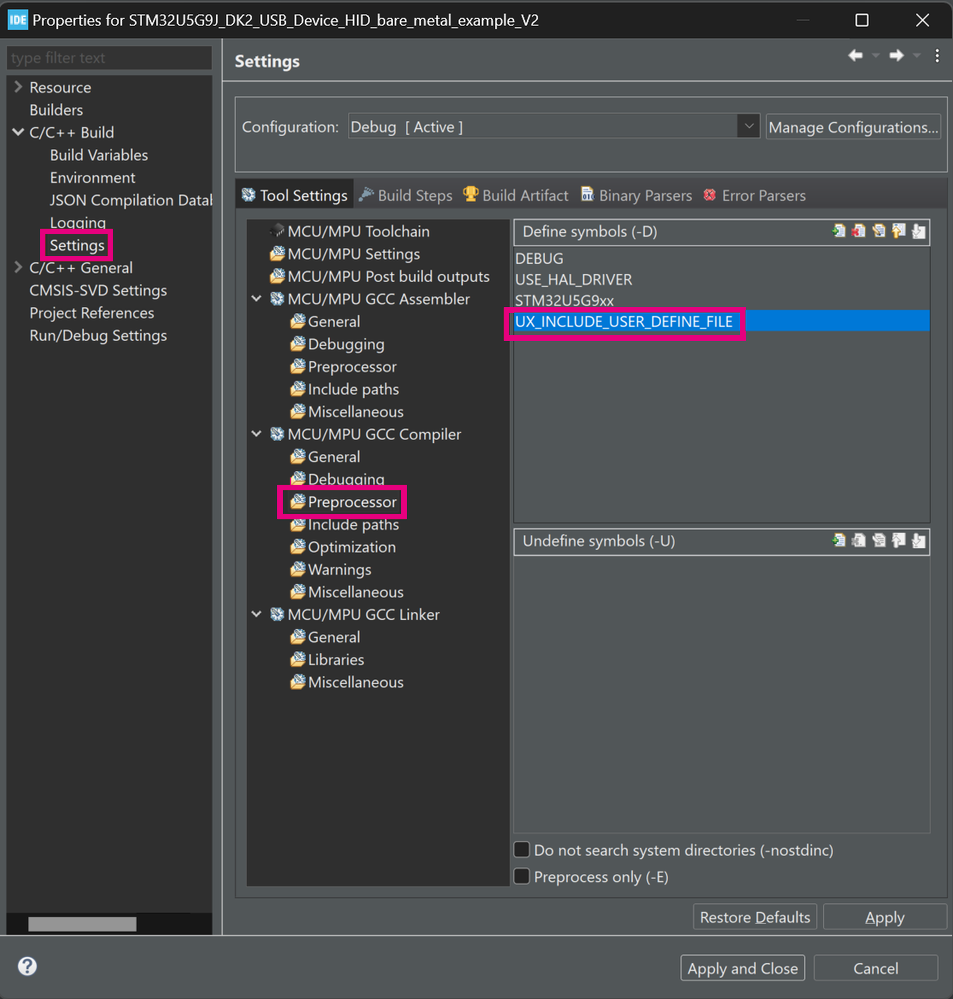This screenshot has width=953, height=999.
Task: Collapse MCU/MPU GCC Linker node
Action: [x=257, y=614]
